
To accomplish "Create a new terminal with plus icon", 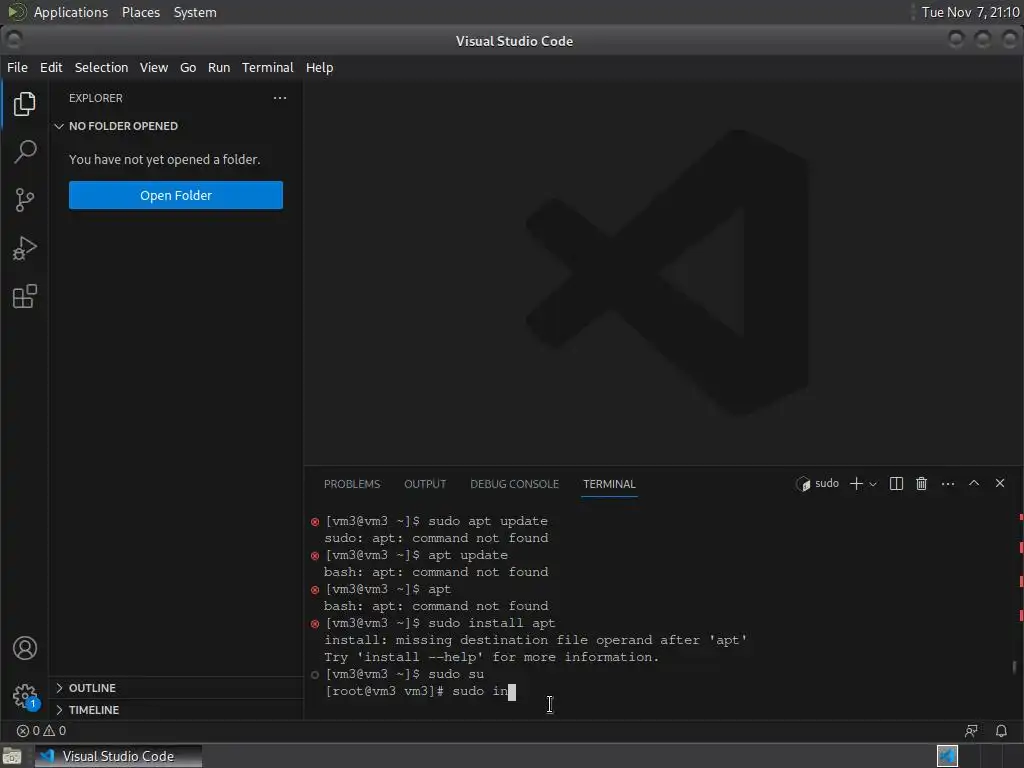I will click(856, 484).
